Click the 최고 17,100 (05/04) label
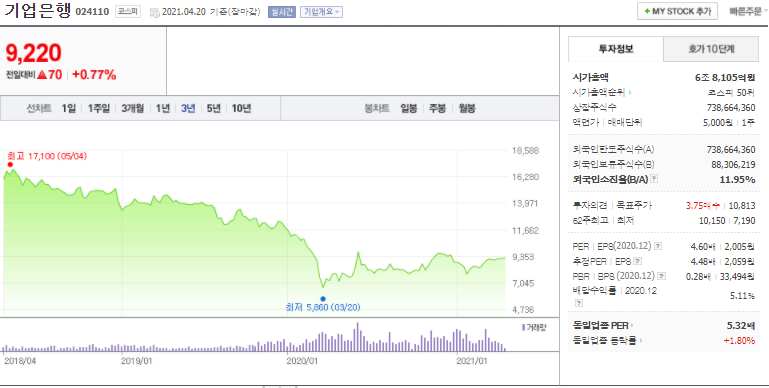The width and height of the screenshot is (769, 388). pos(47,156)
